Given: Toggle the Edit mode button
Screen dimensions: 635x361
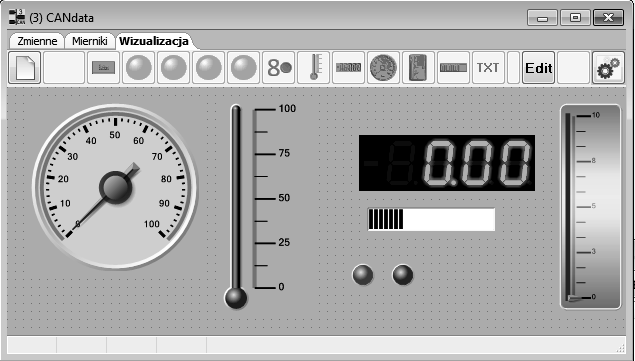Looking at the screenshot, I should coord(538,68).
